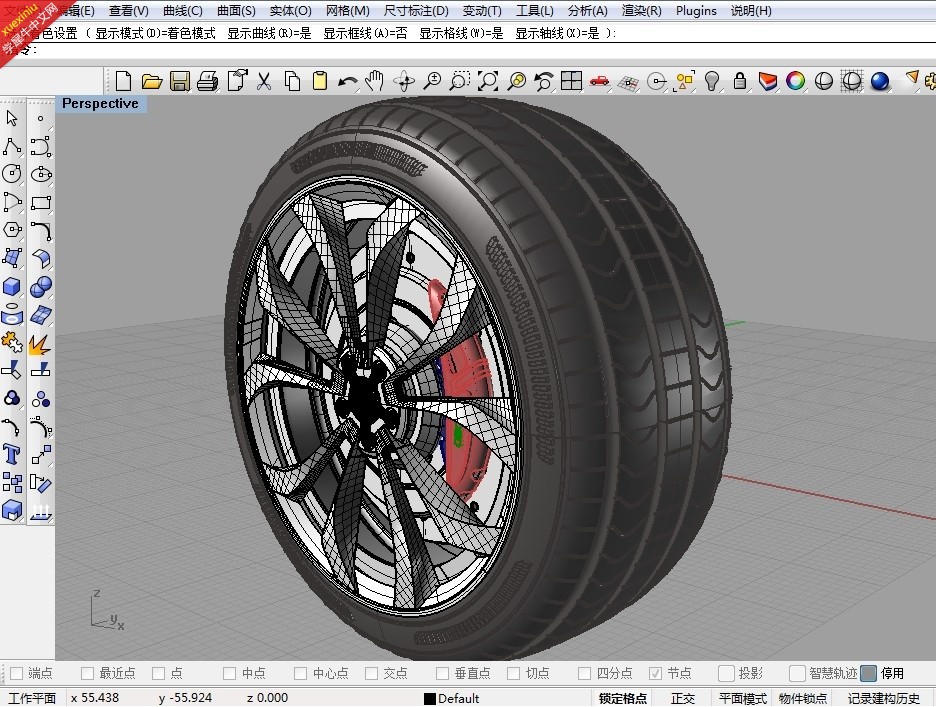936x707 pixels.
Task: Toggle 正交 in the status bar
Action: click(683, 698)
